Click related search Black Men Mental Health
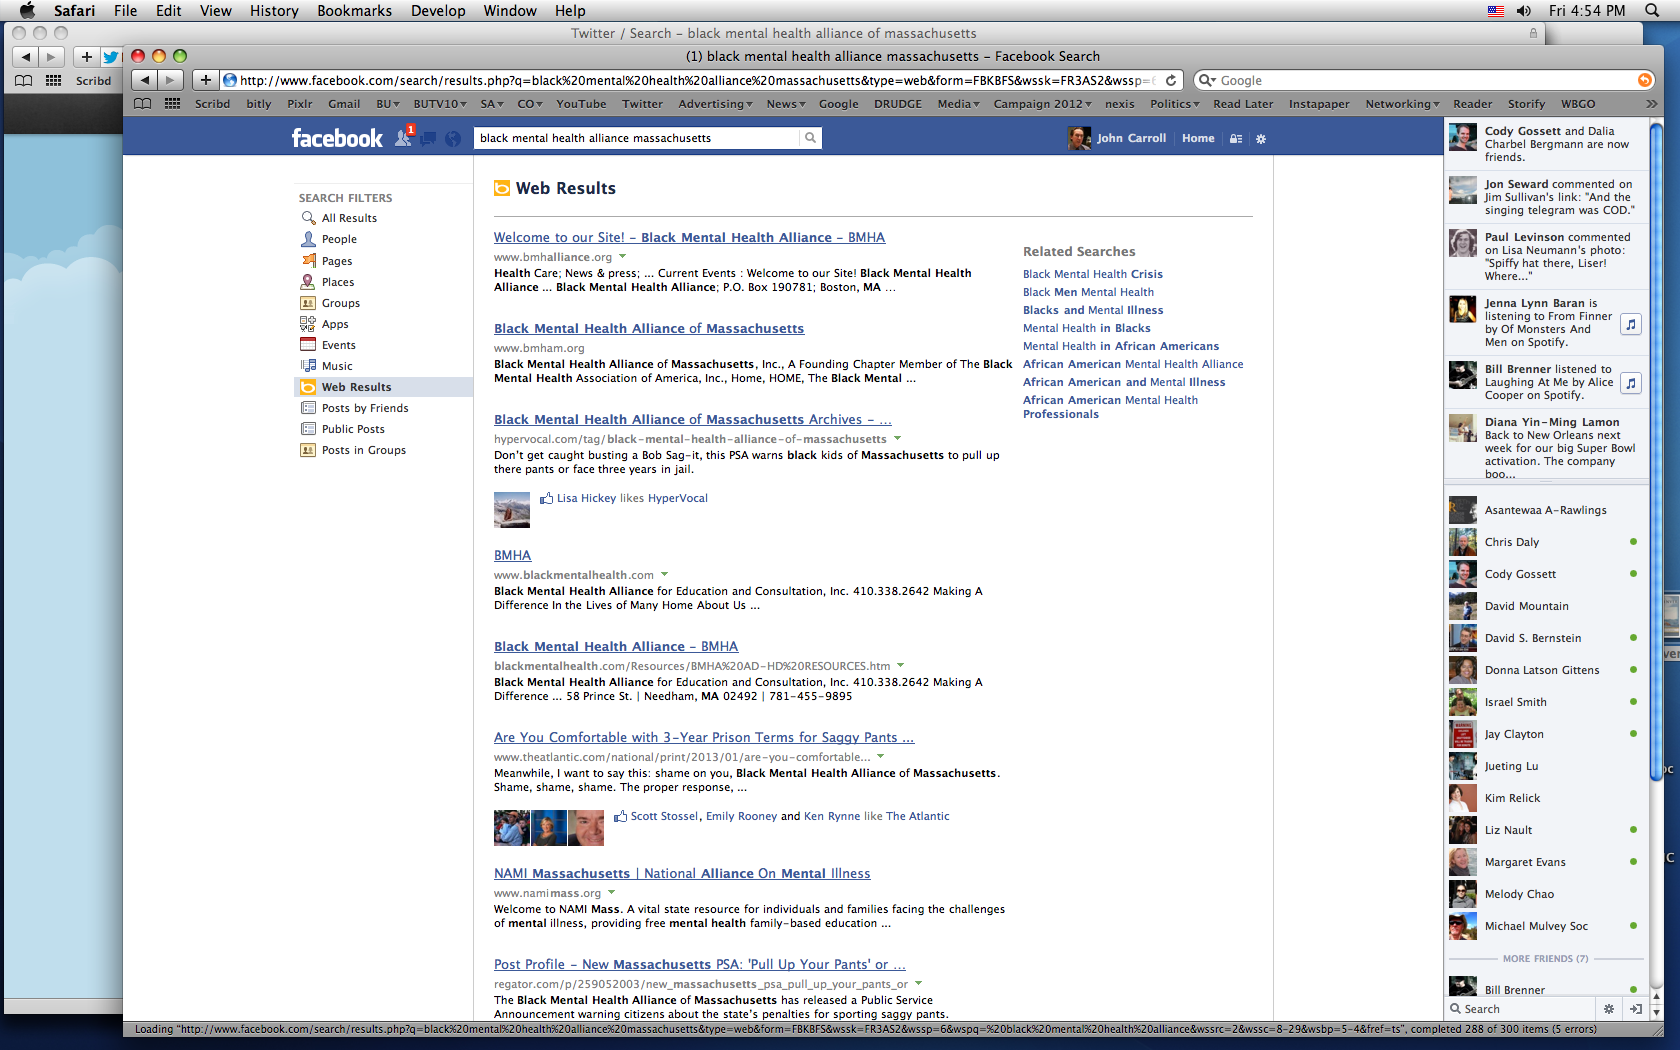The width and height of the screenshot is (1680, 1050). 1088,292
